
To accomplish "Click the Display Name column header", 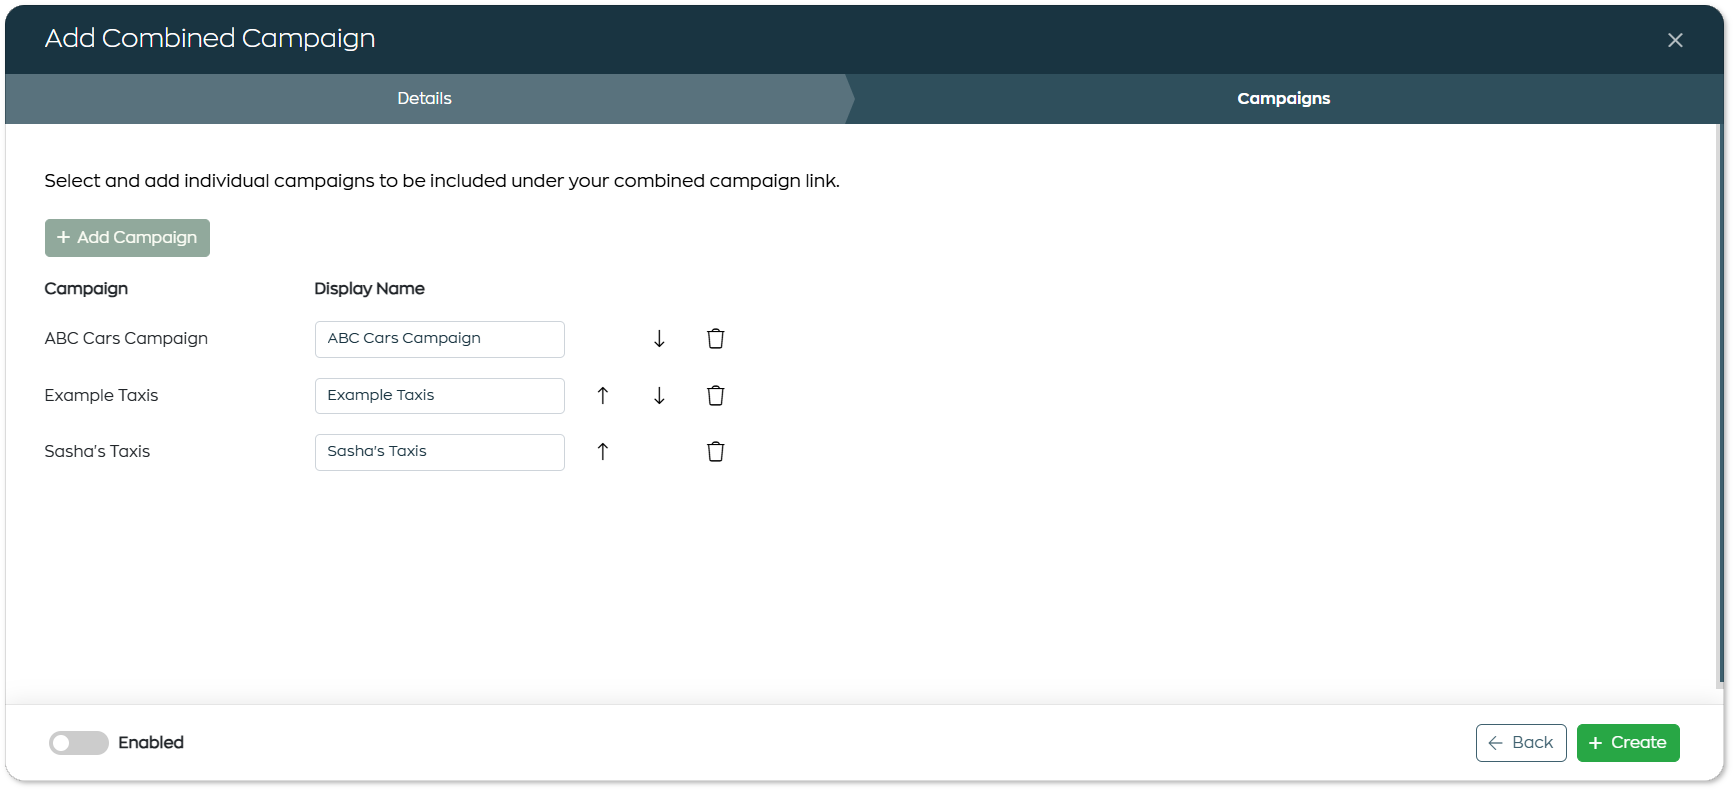I will [369, 289].
